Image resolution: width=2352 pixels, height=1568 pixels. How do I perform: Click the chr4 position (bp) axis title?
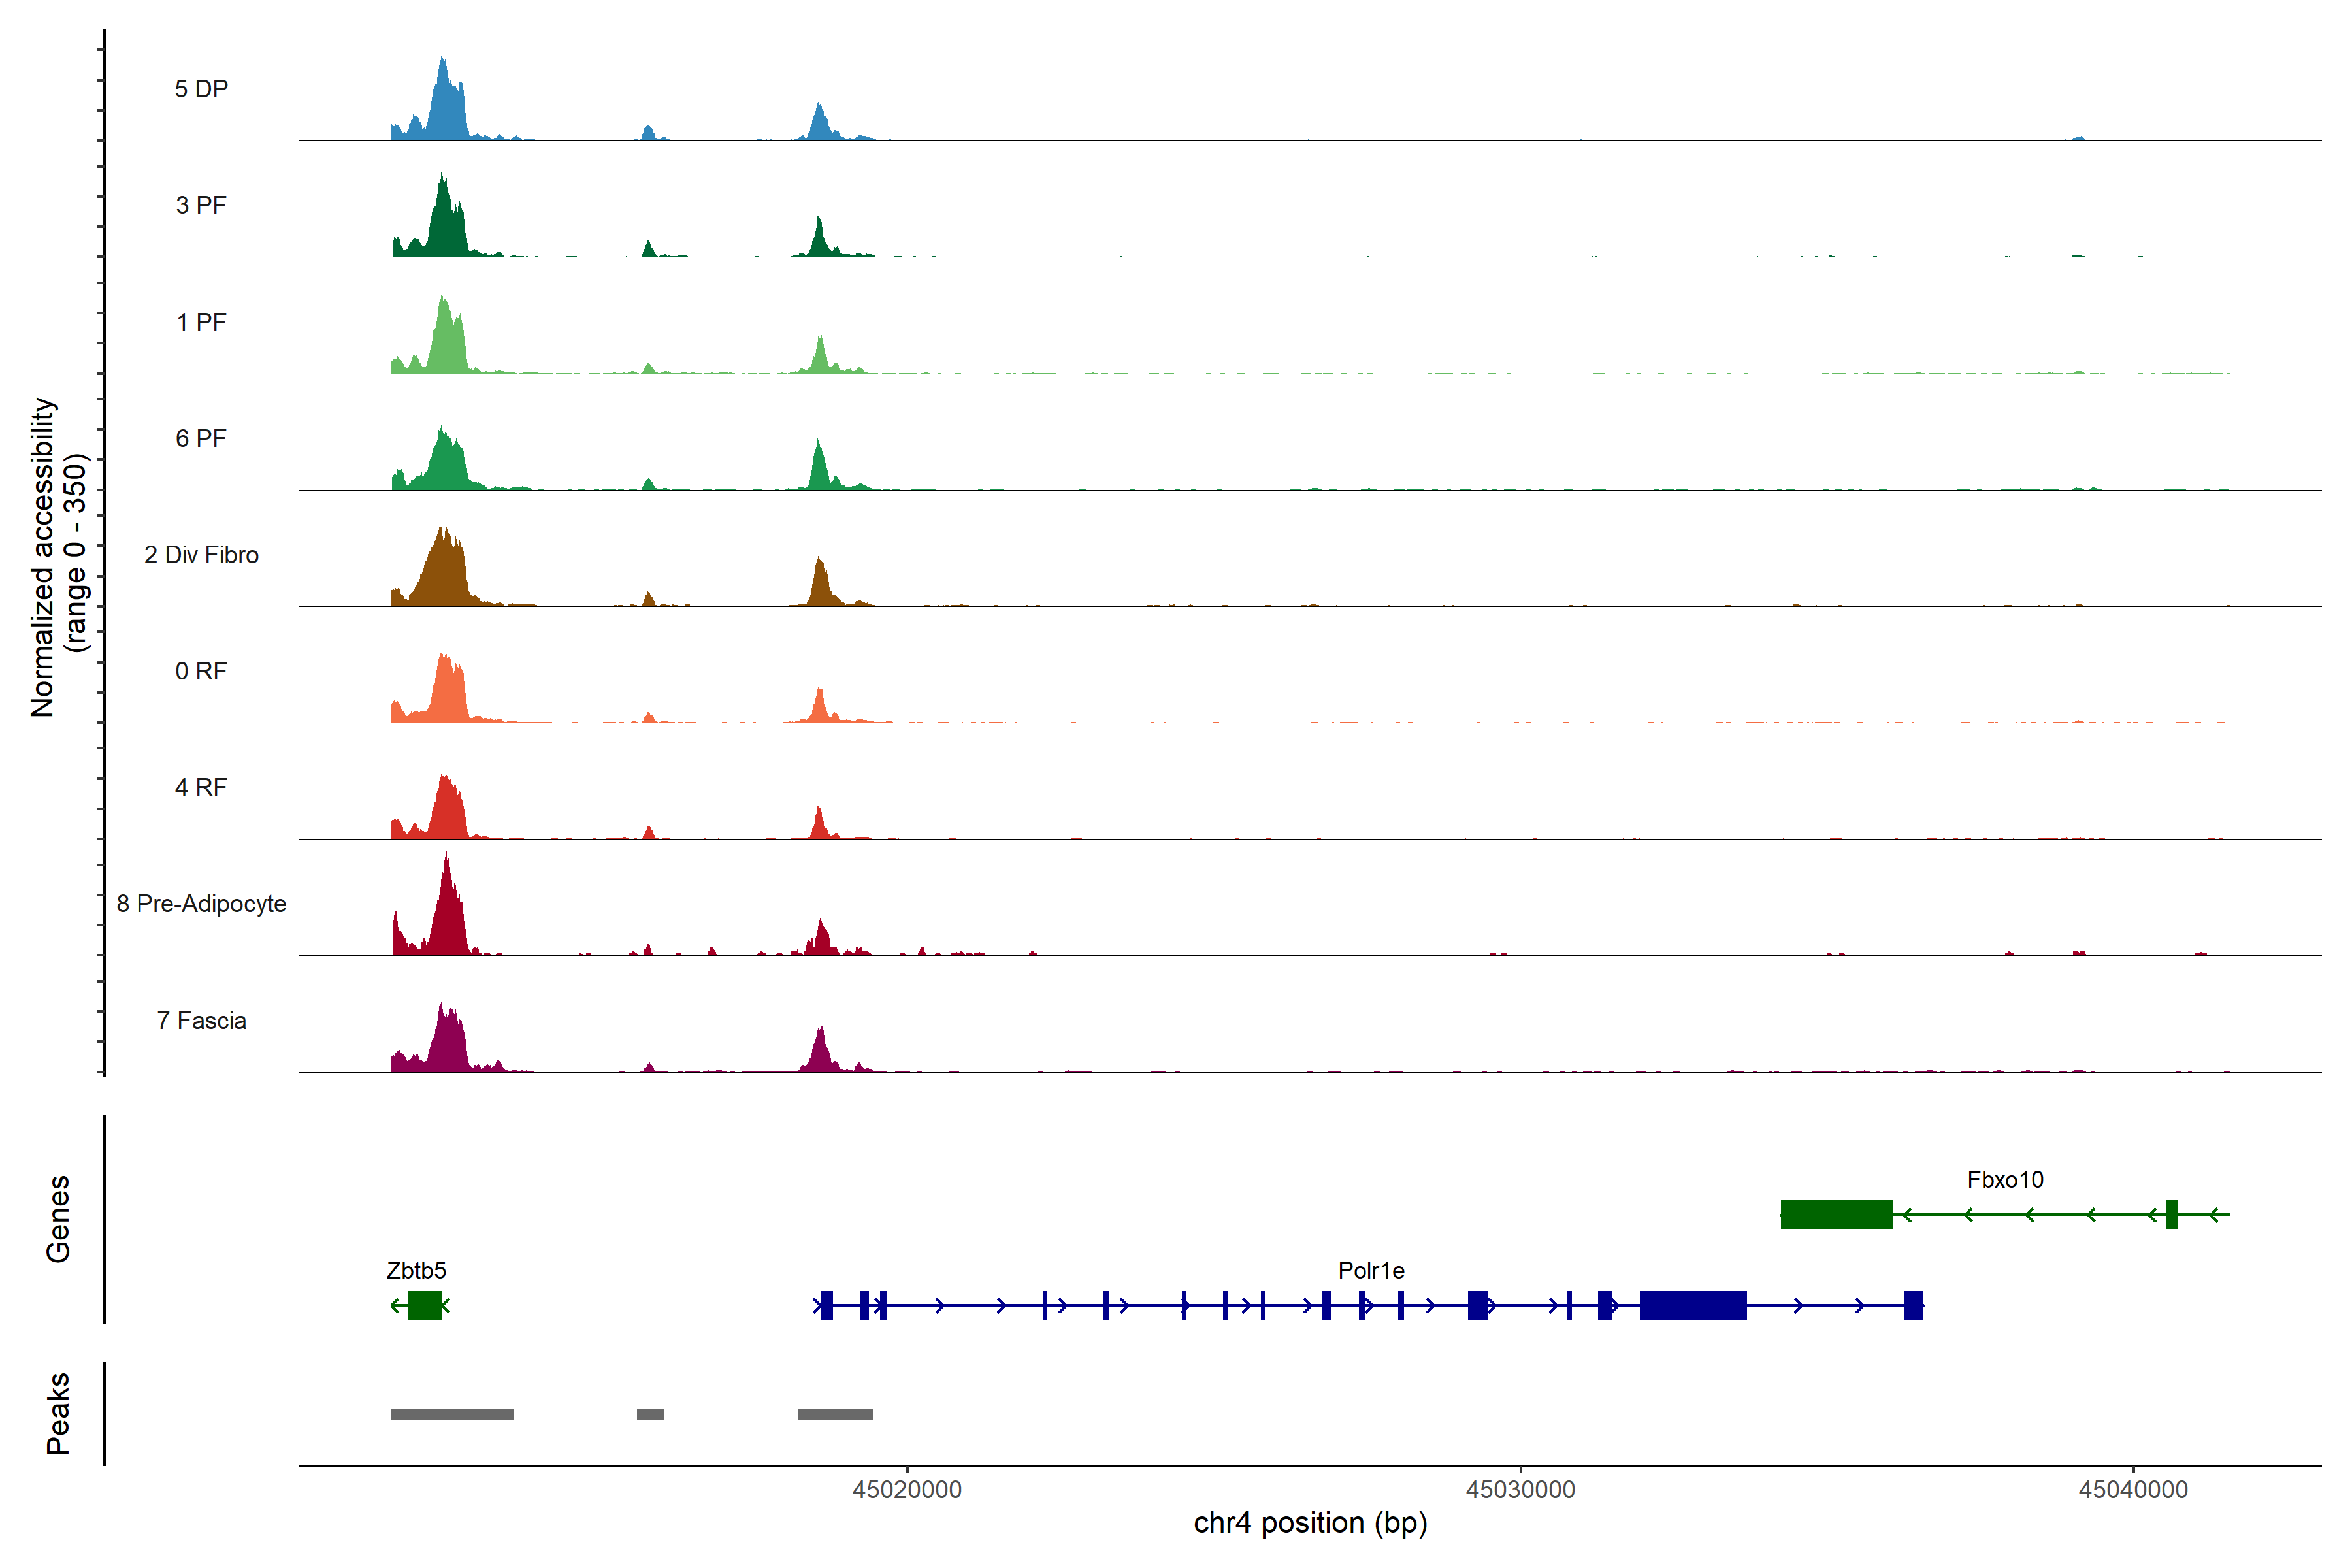[1310, 1523]
